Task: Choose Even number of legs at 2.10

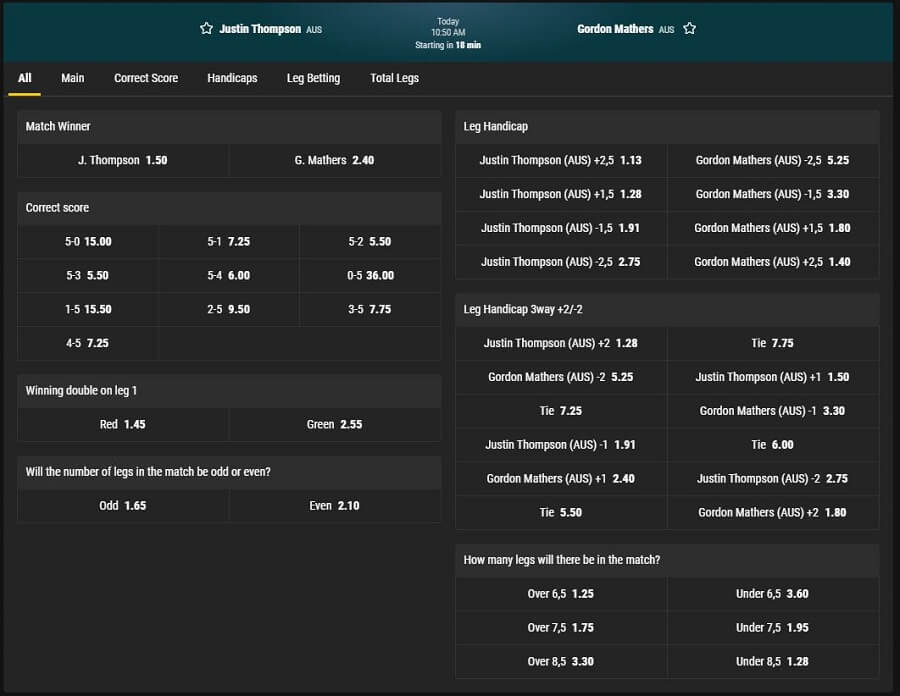Action: [335, 506]
